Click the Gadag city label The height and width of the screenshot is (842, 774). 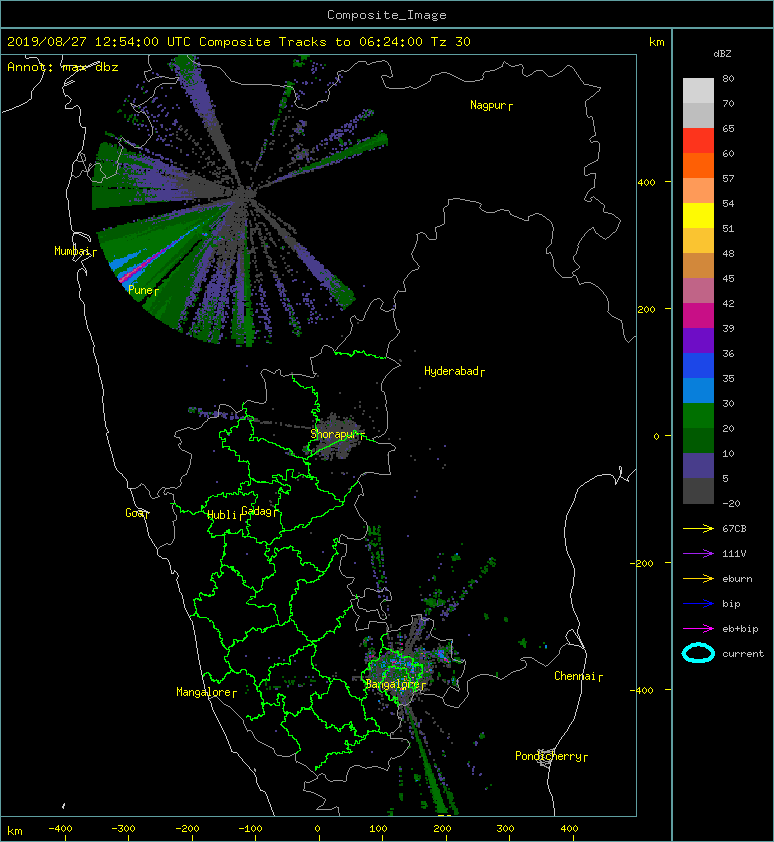point(257,511)
